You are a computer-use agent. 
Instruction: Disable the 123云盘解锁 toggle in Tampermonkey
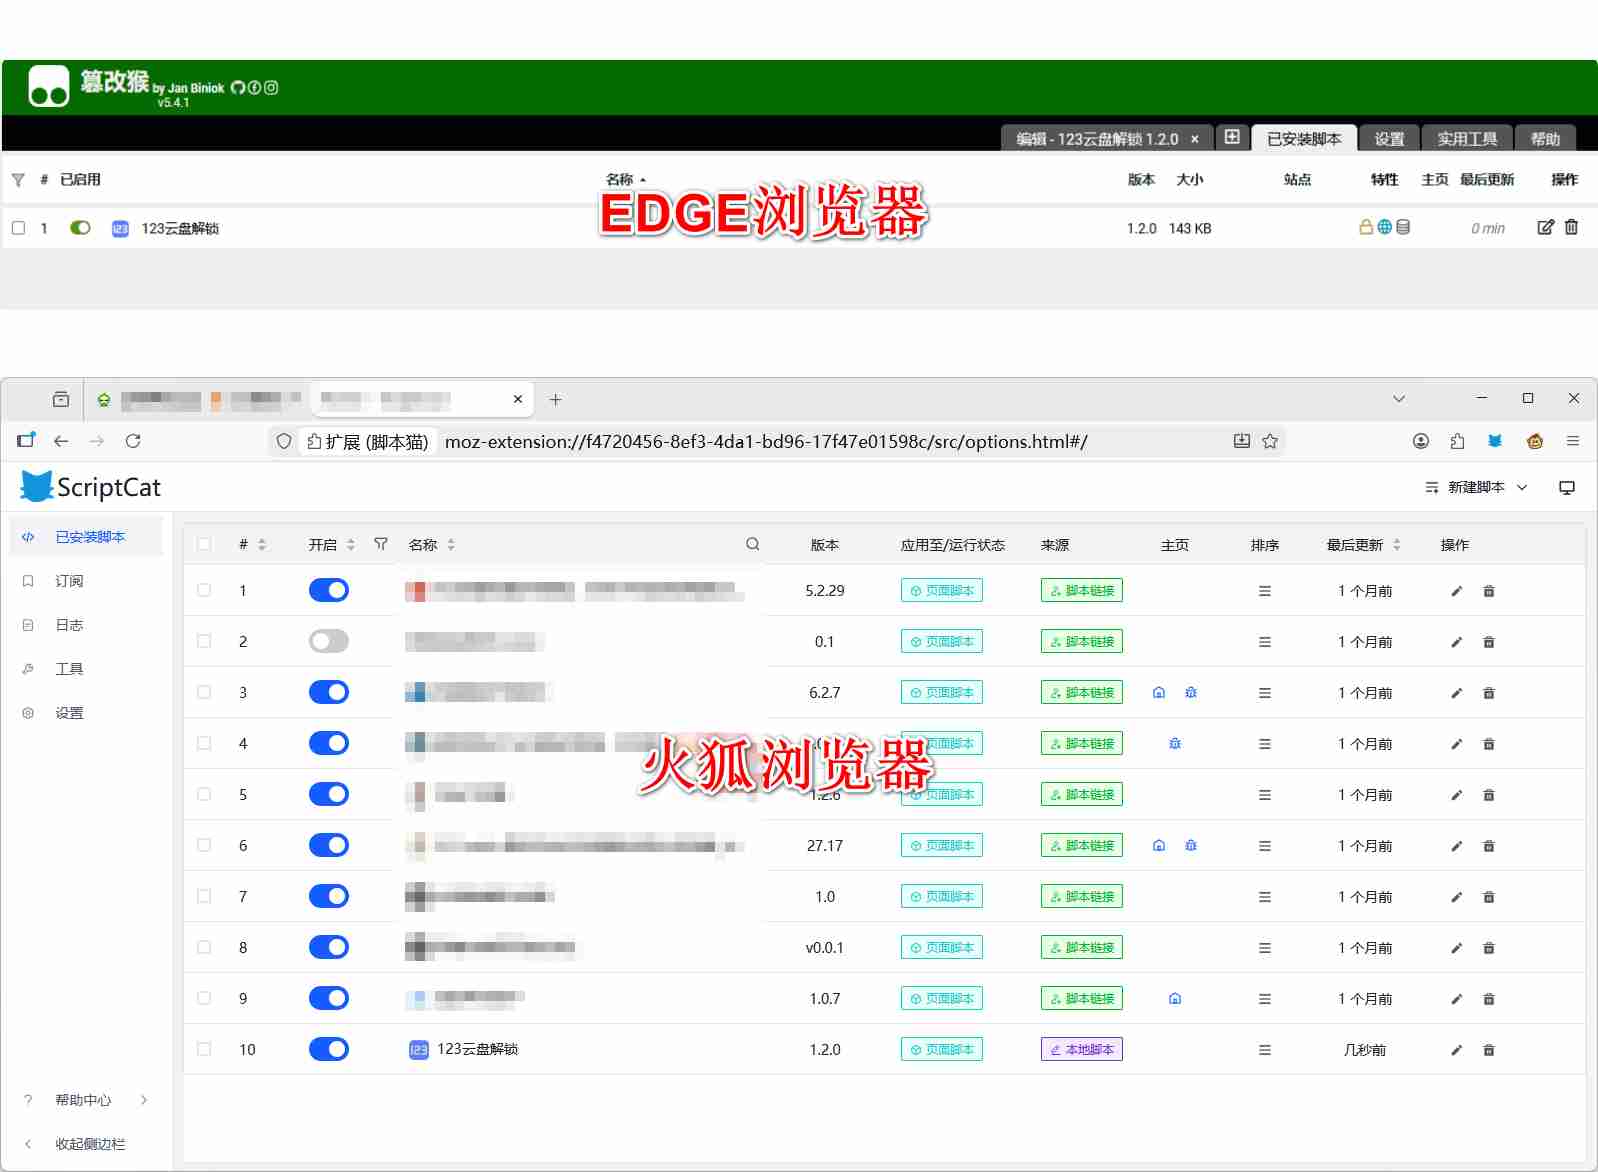81,228
